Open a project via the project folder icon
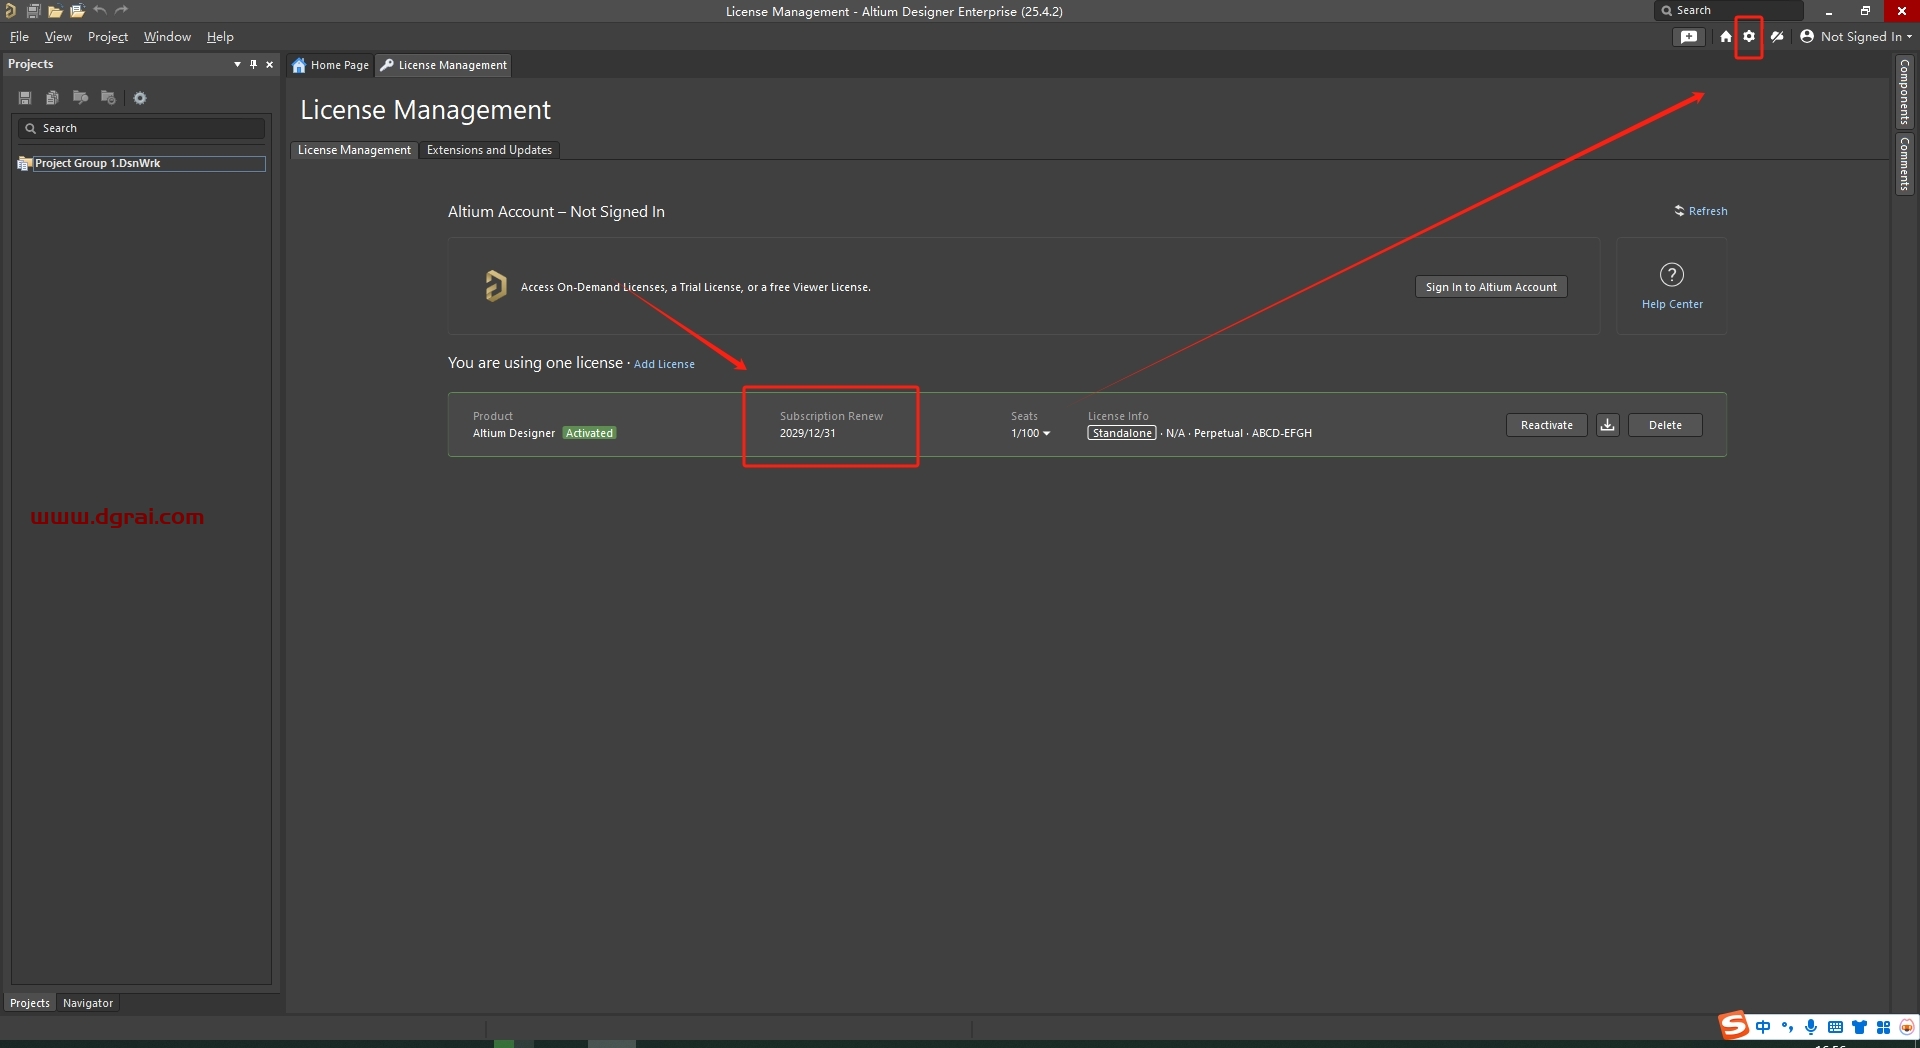This screenshot has width=1920, height=1048. pyautogui.click(x=77, y=11)
